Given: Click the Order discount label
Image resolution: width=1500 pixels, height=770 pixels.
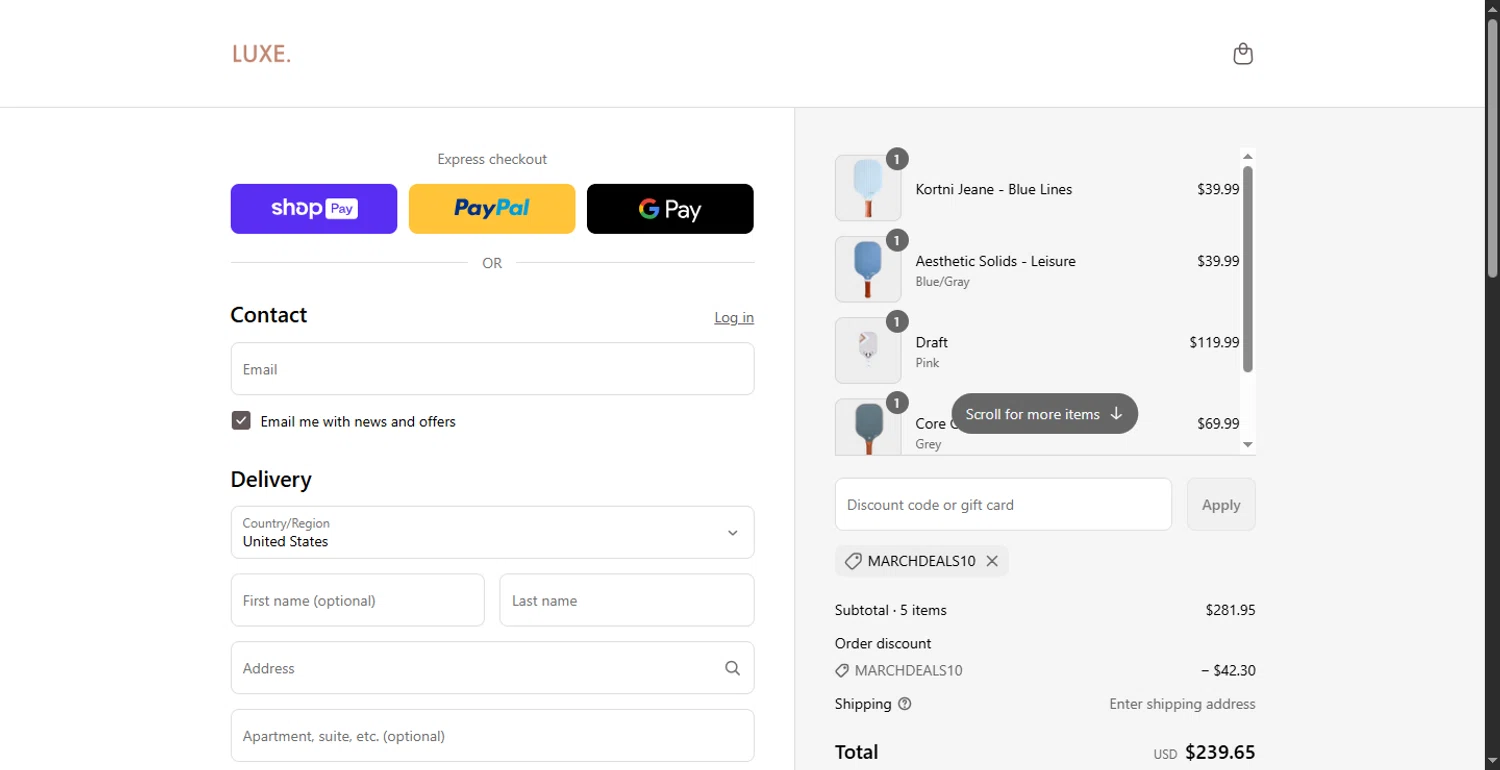Looking at the screenshot, I should [x=883, y=643].
